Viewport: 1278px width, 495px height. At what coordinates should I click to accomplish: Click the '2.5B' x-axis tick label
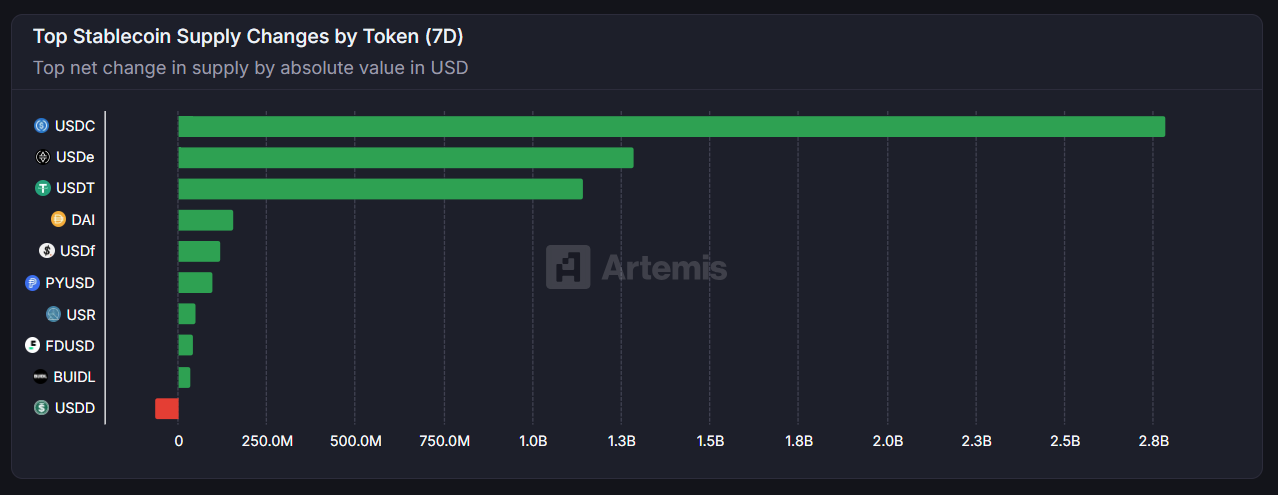click(x=1065, y=441)
